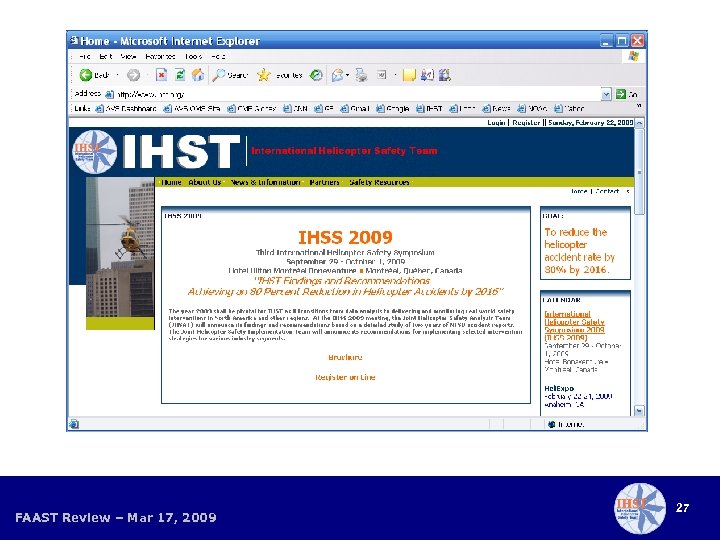The image size is (720, 540).
Task: Click the IHST logo in slide footer
Action: [x=640, y=508]
